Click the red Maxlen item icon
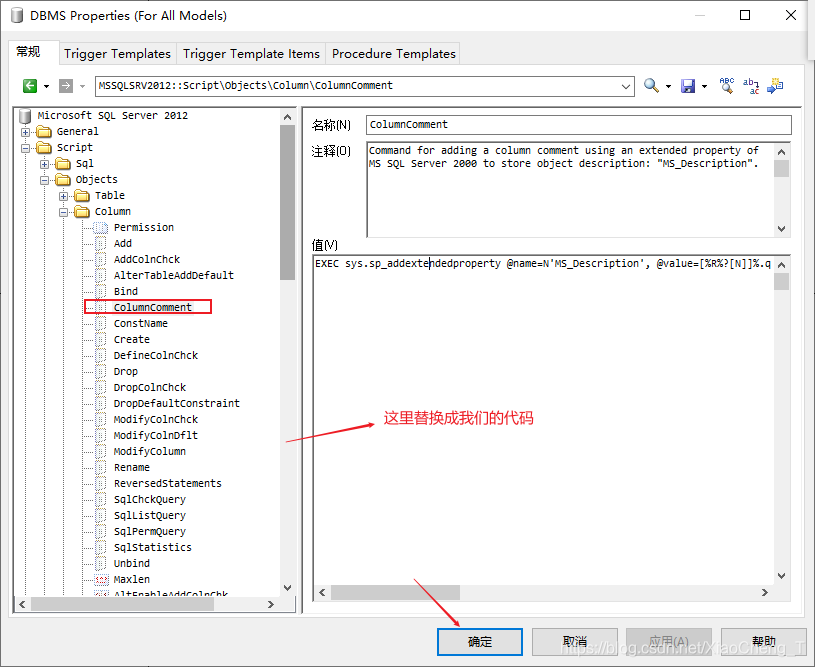Image resolution: width=815 pixels, height=667 pixels. click(x=101, y=579)
